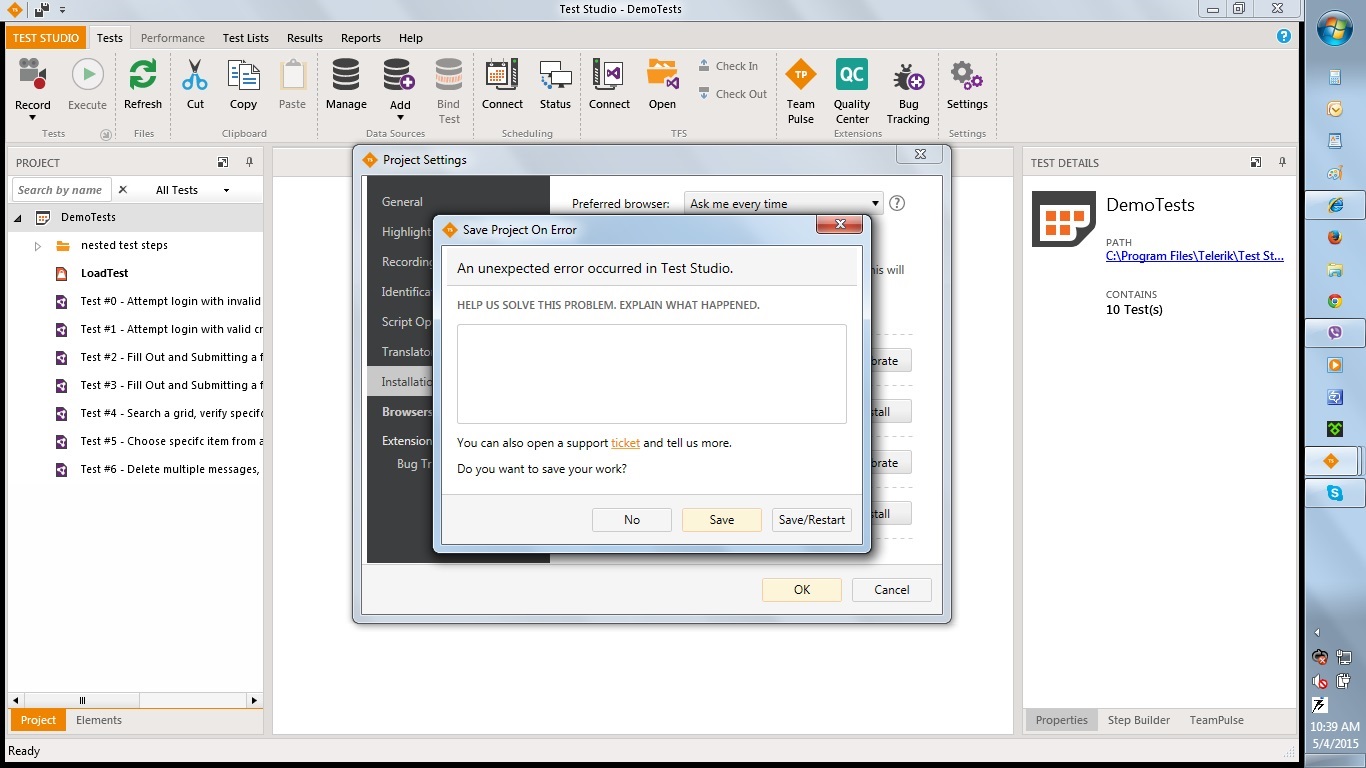This screenshot has height=768, width=1366.
Task: Click the Add data source icon
Action: (x=399, y=75)
